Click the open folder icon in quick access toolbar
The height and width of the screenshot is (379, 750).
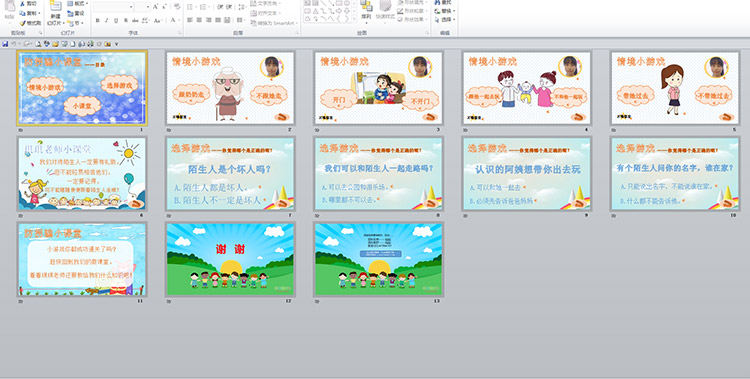(55, 44)
